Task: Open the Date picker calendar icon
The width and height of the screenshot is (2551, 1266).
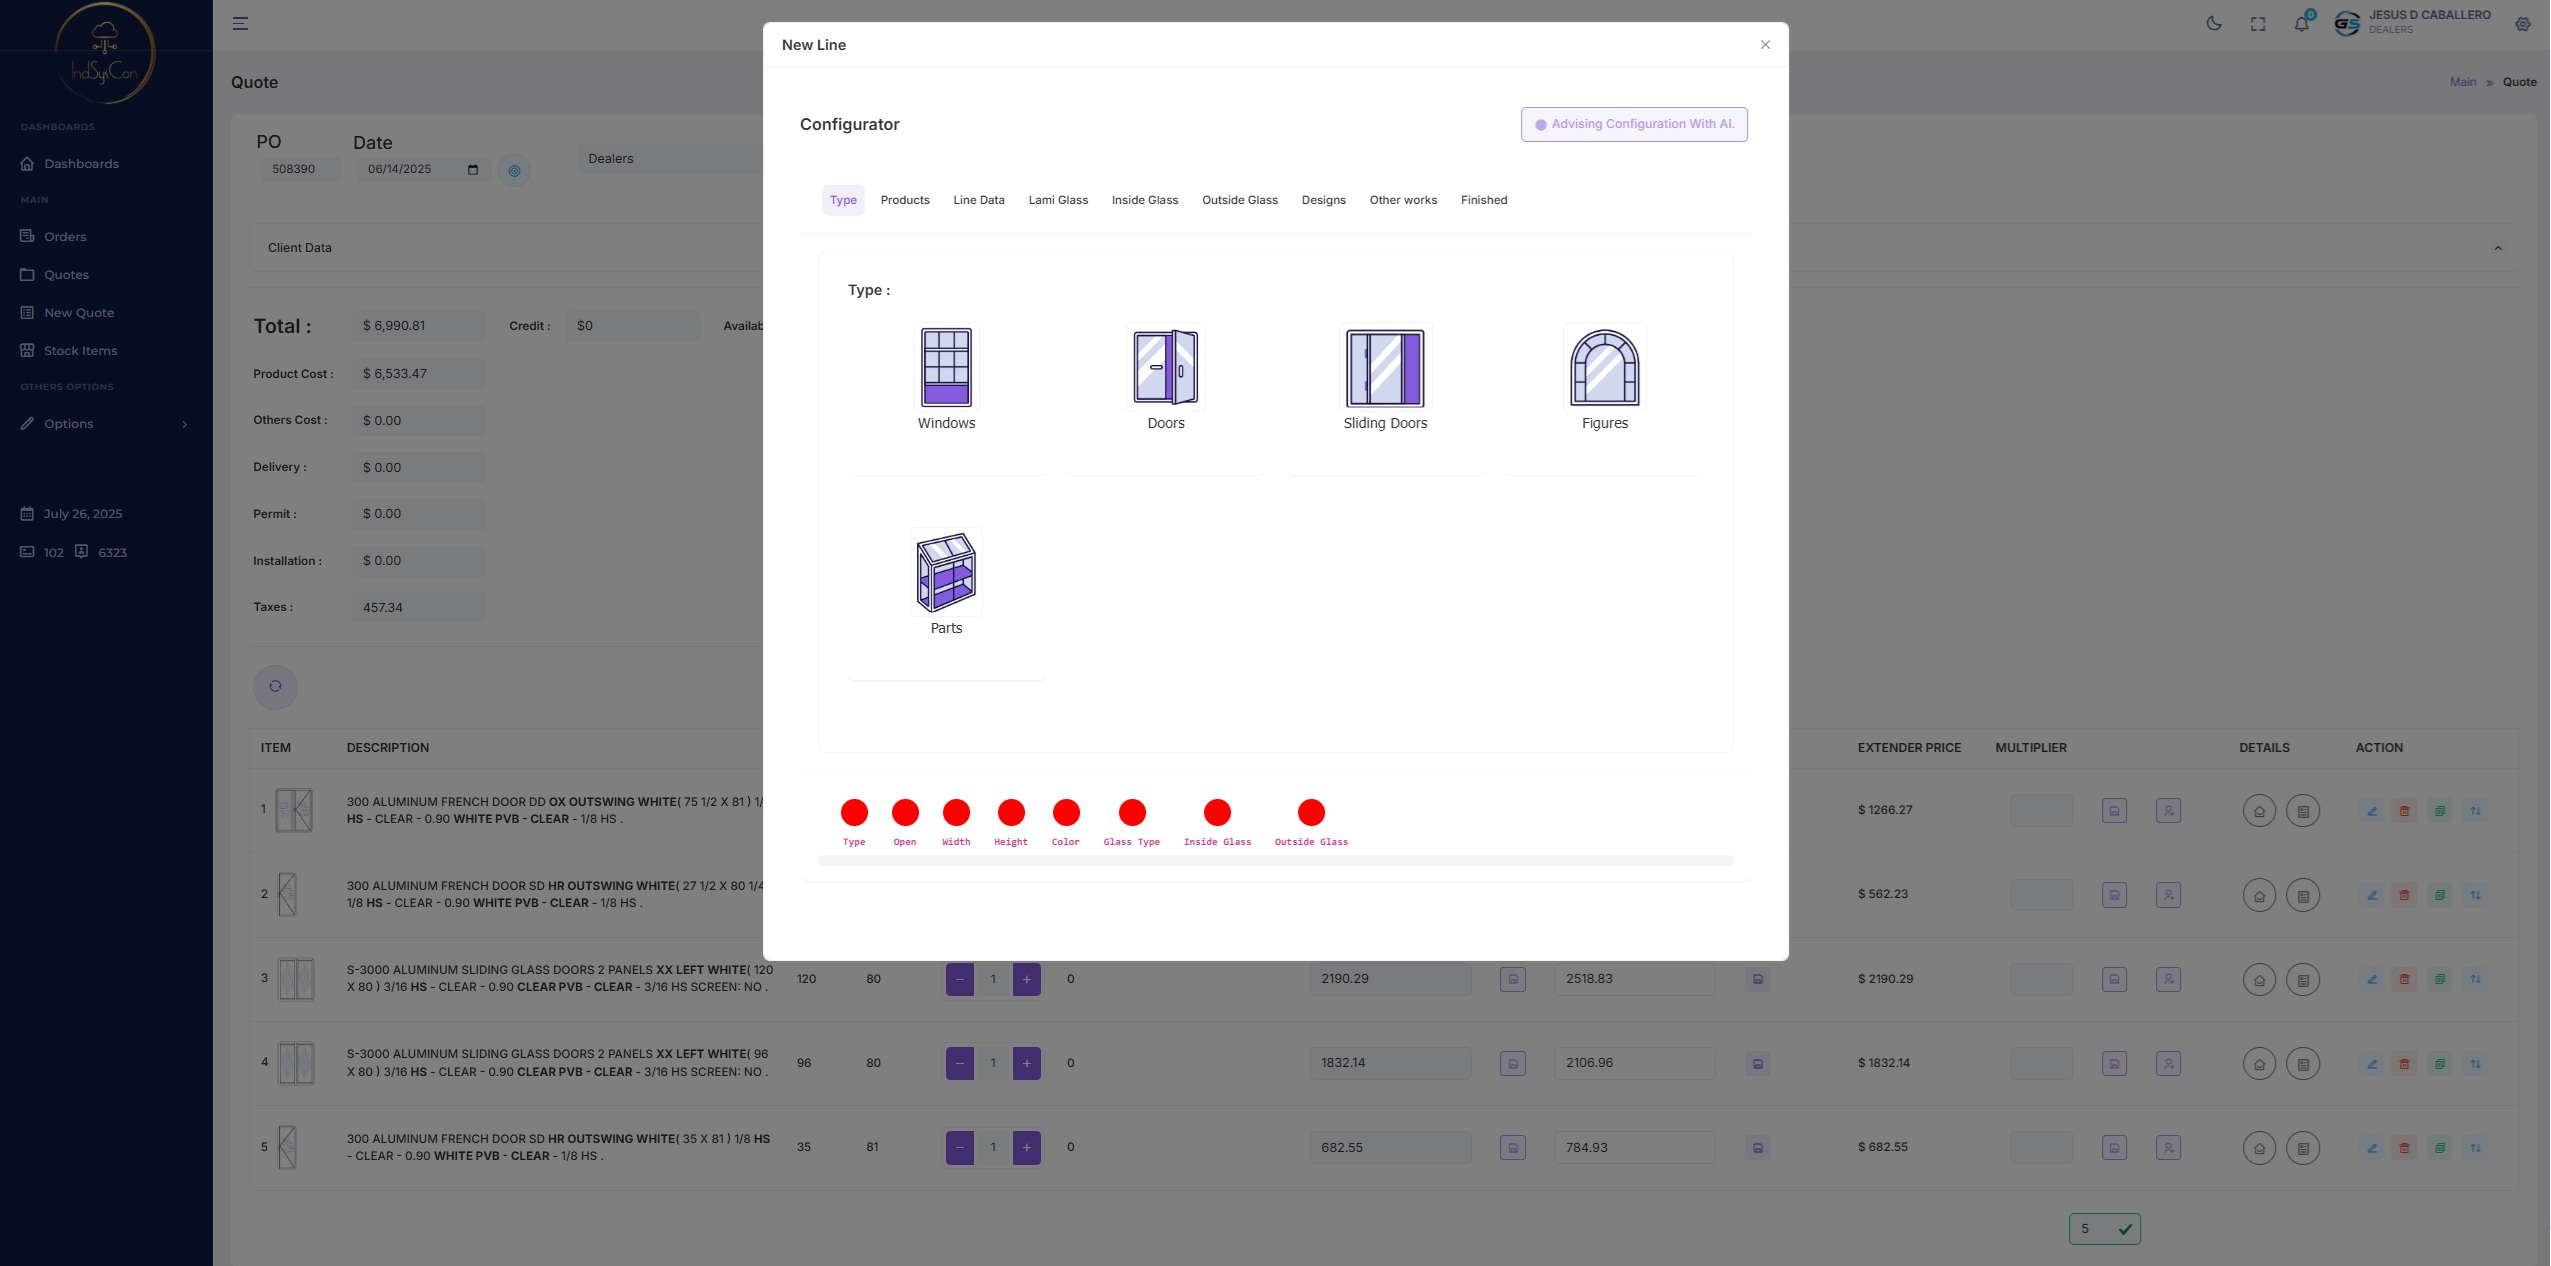Action: pos(473,170)
